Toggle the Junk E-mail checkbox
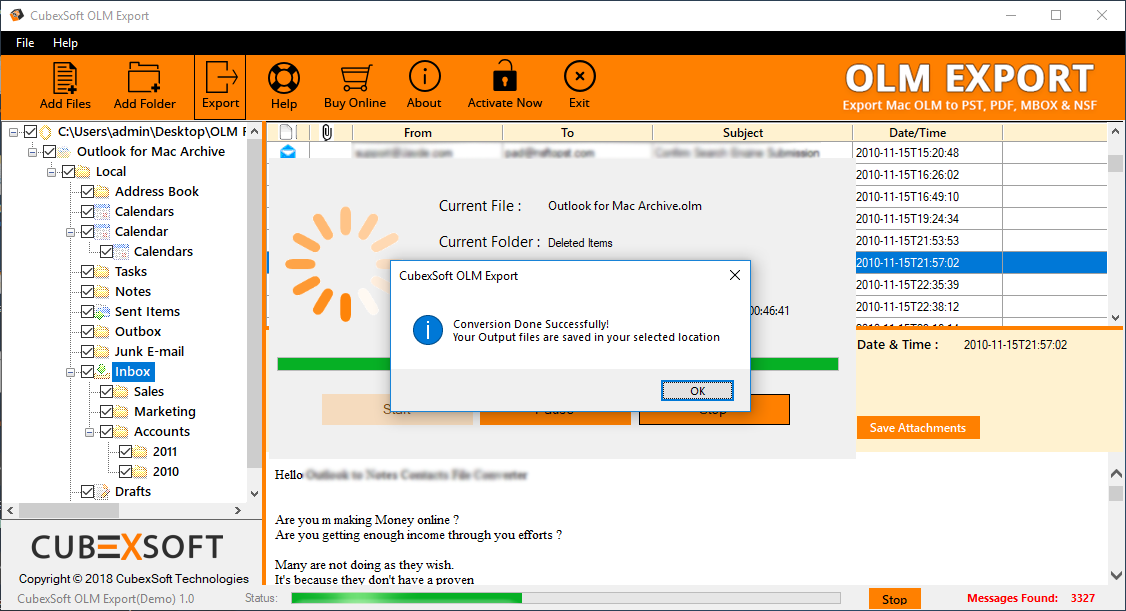This screenshot has width=1126, height=611. click(x=87, y=352)
